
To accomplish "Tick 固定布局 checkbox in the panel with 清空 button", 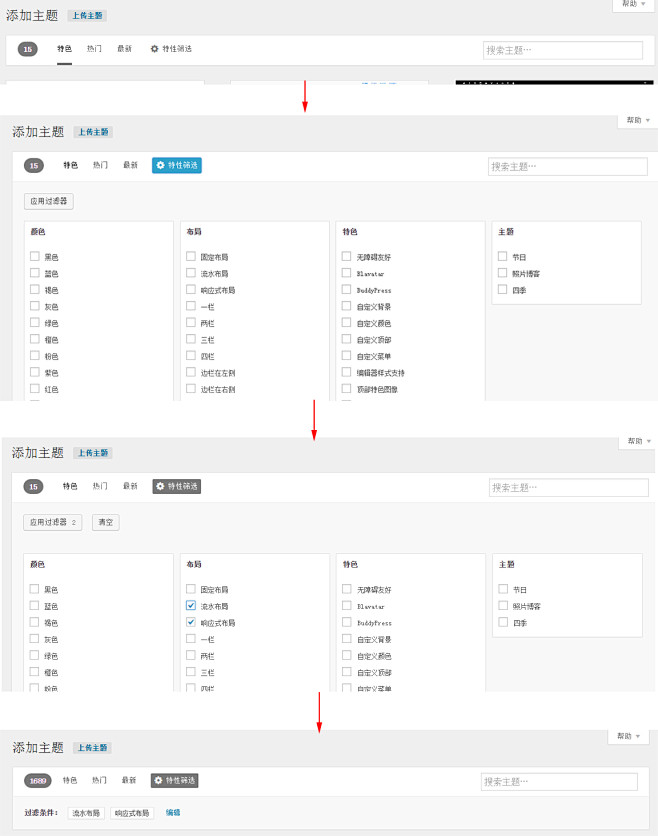I will (x=191, y=589).
